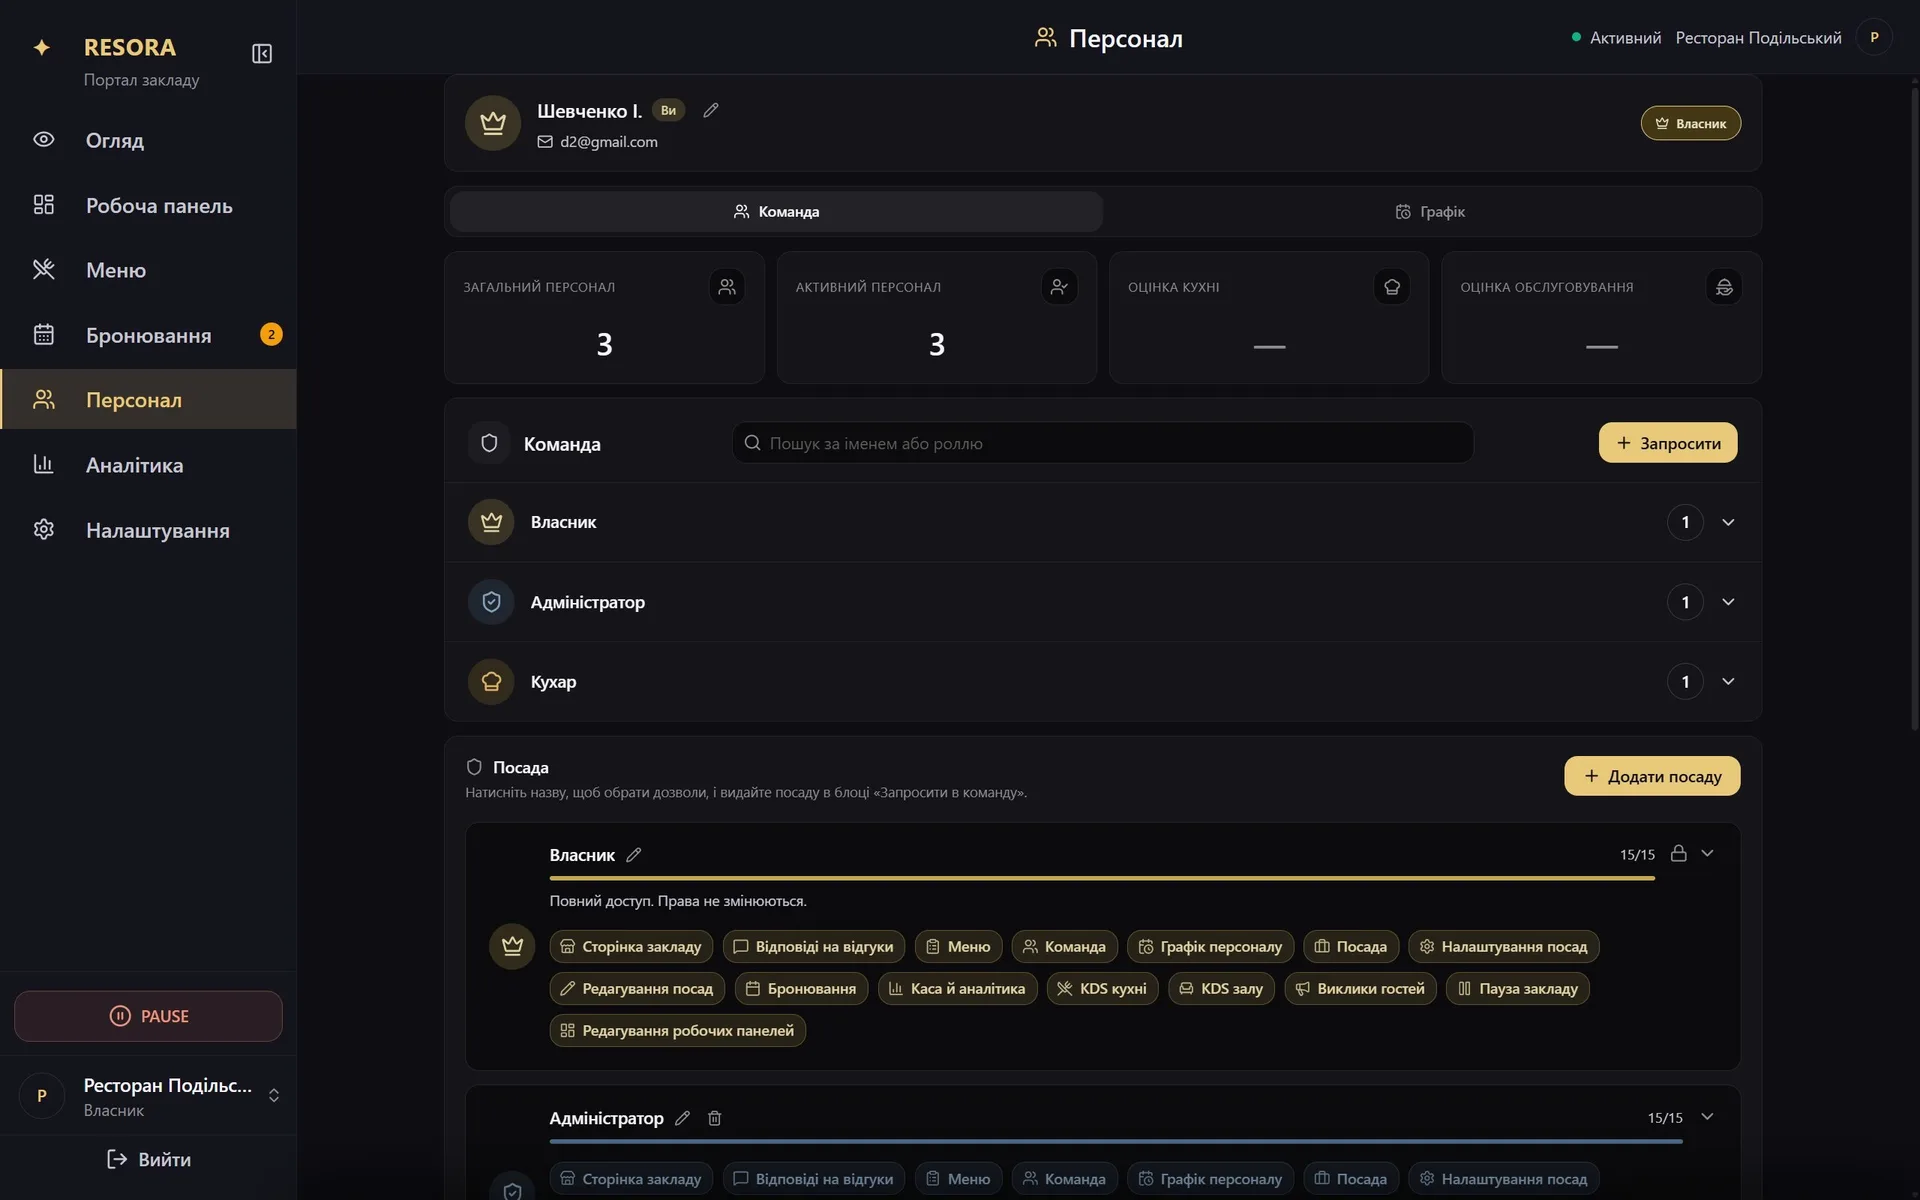Go to Меню in the sidebar
This screenshot has width=1920, height=1200.
point(148,270)
